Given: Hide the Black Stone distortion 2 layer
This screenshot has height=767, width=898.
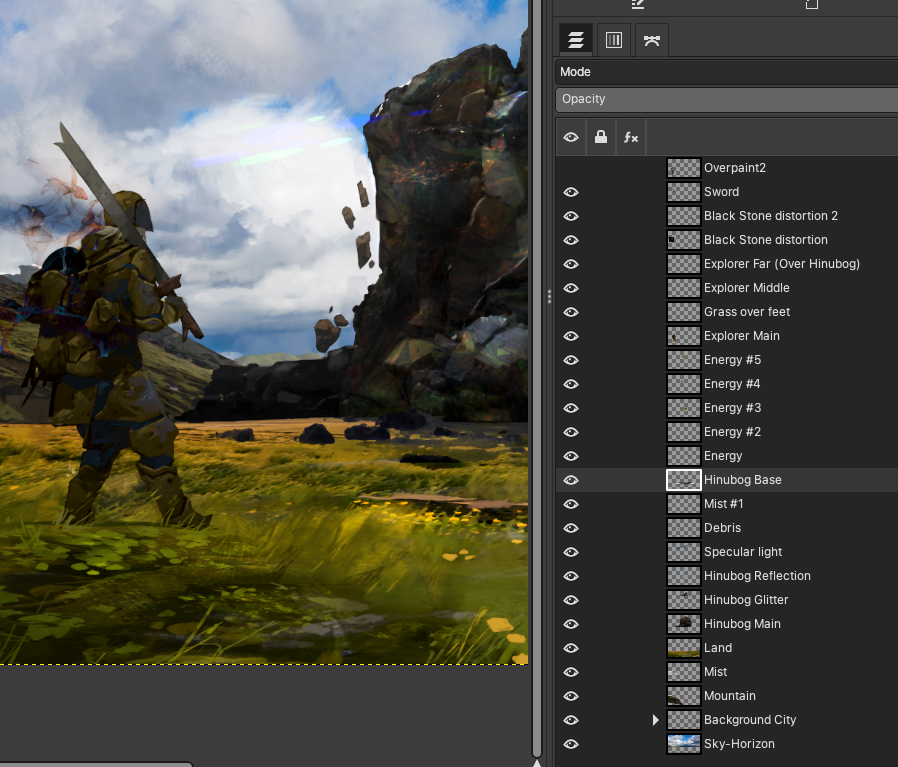Looking at the screenshot, I should point(571,216).
